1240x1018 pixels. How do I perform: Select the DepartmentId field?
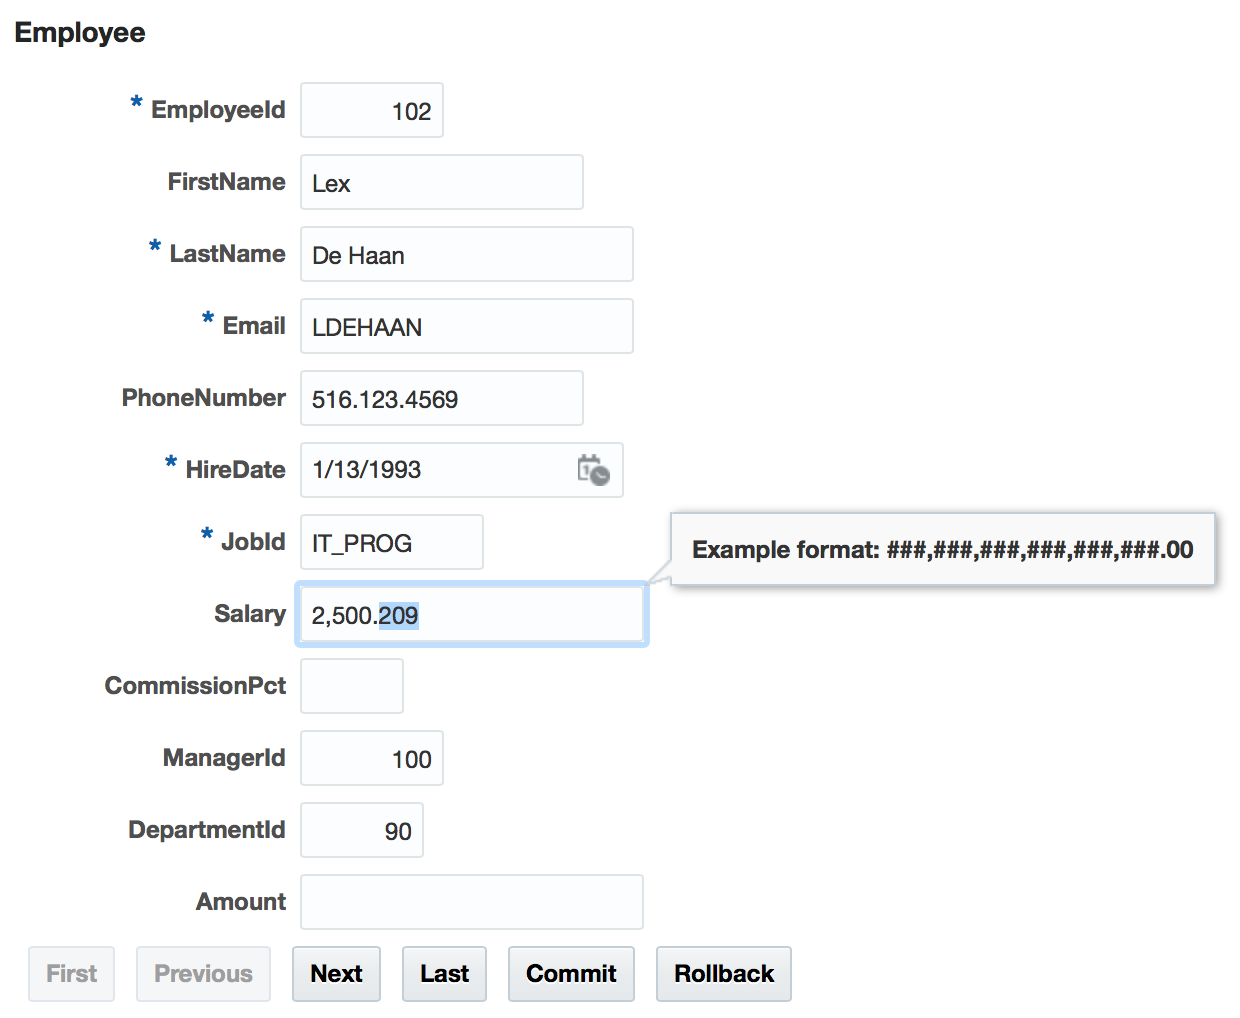pos(362,830)
